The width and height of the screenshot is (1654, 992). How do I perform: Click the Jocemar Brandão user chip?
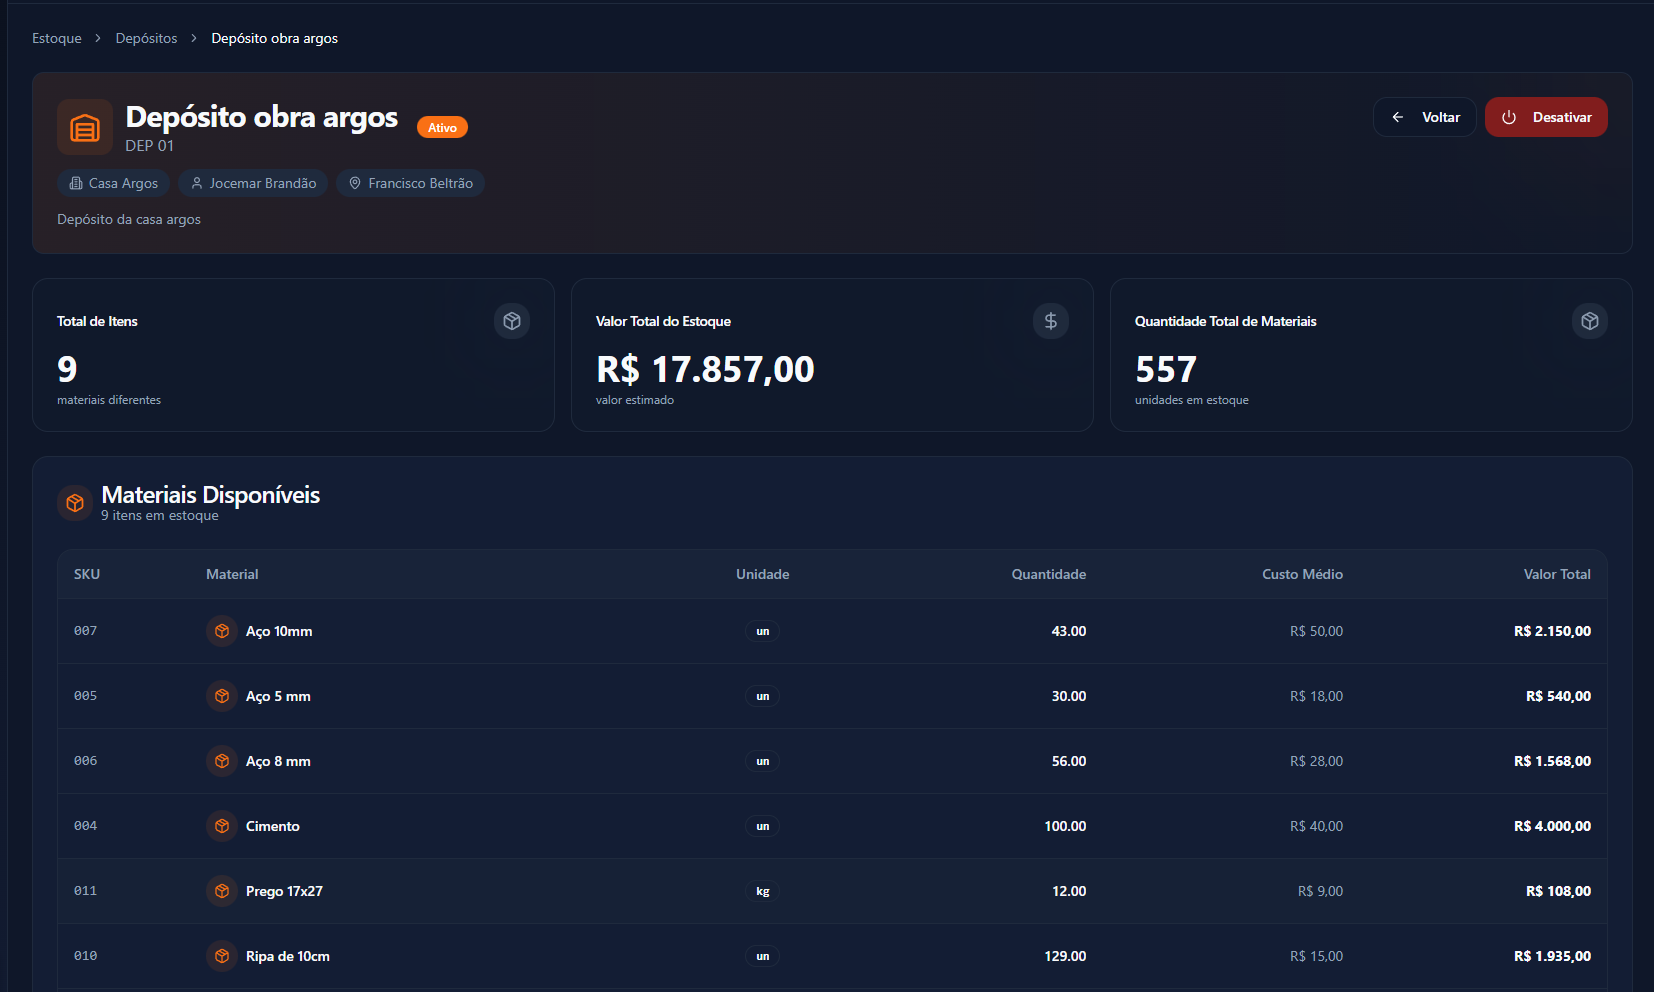[253, 183]
